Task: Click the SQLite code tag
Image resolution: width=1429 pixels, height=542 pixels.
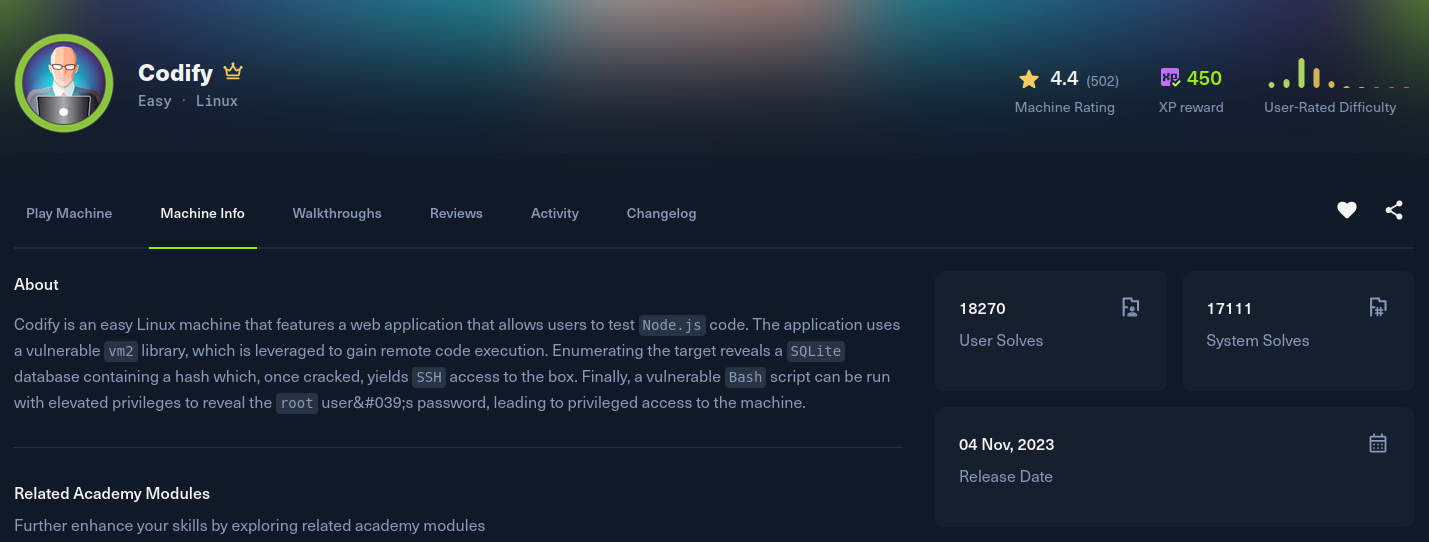Action: tap(816, 351)
